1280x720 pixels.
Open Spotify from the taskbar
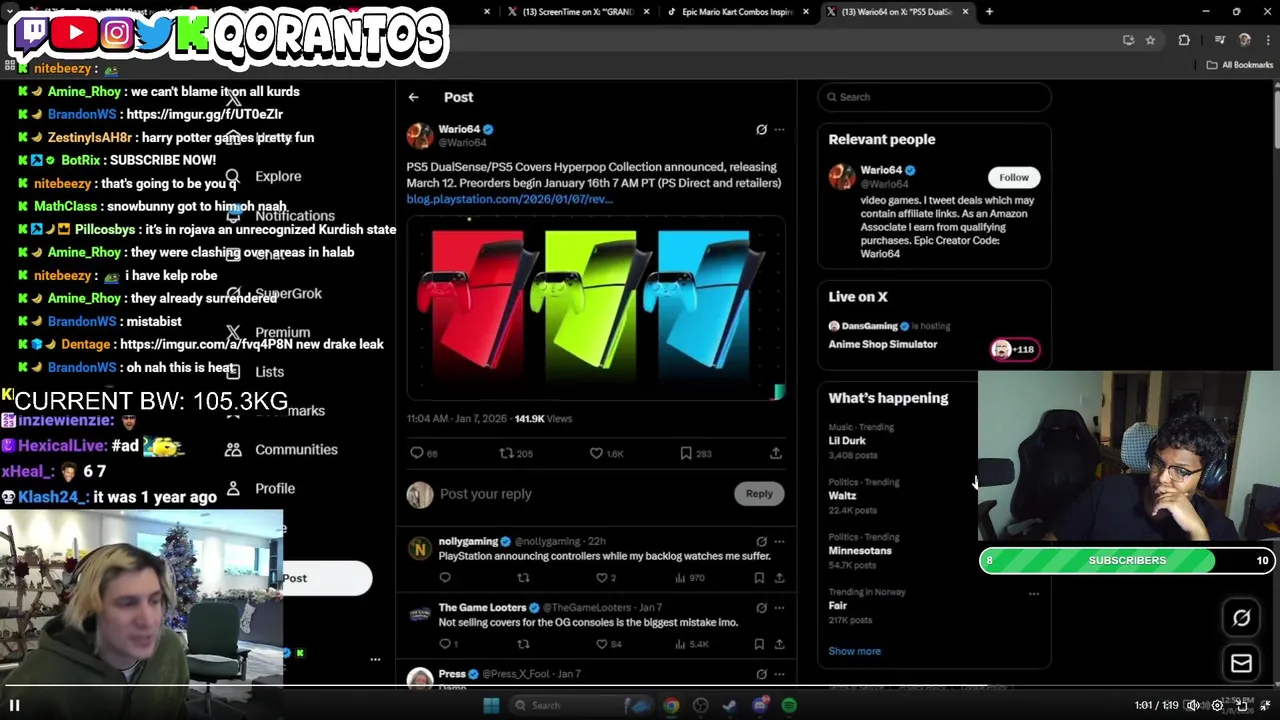789,705
